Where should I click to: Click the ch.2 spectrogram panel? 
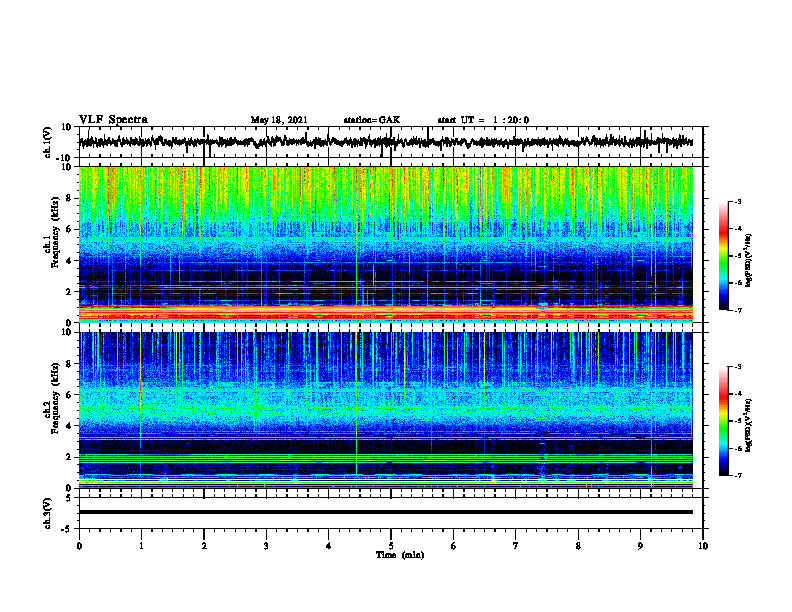click(x=386, y=410)
